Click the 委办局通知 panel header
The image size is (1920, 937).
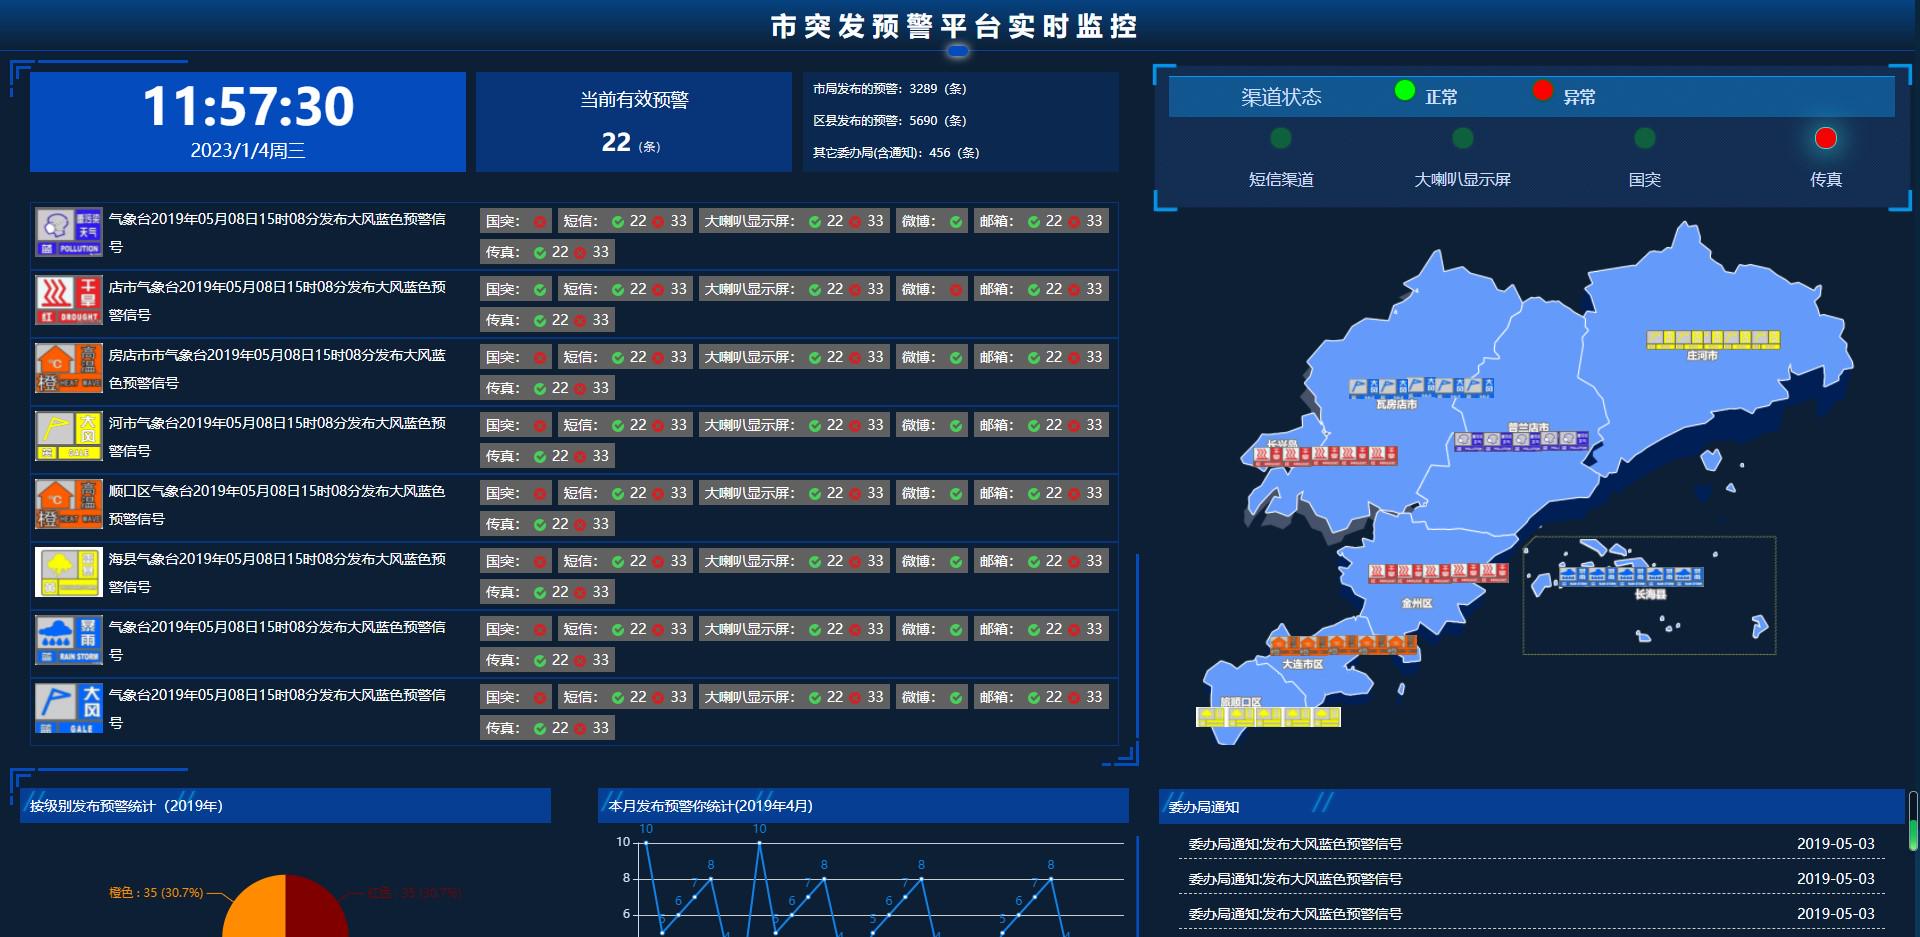click(1532, 806)
